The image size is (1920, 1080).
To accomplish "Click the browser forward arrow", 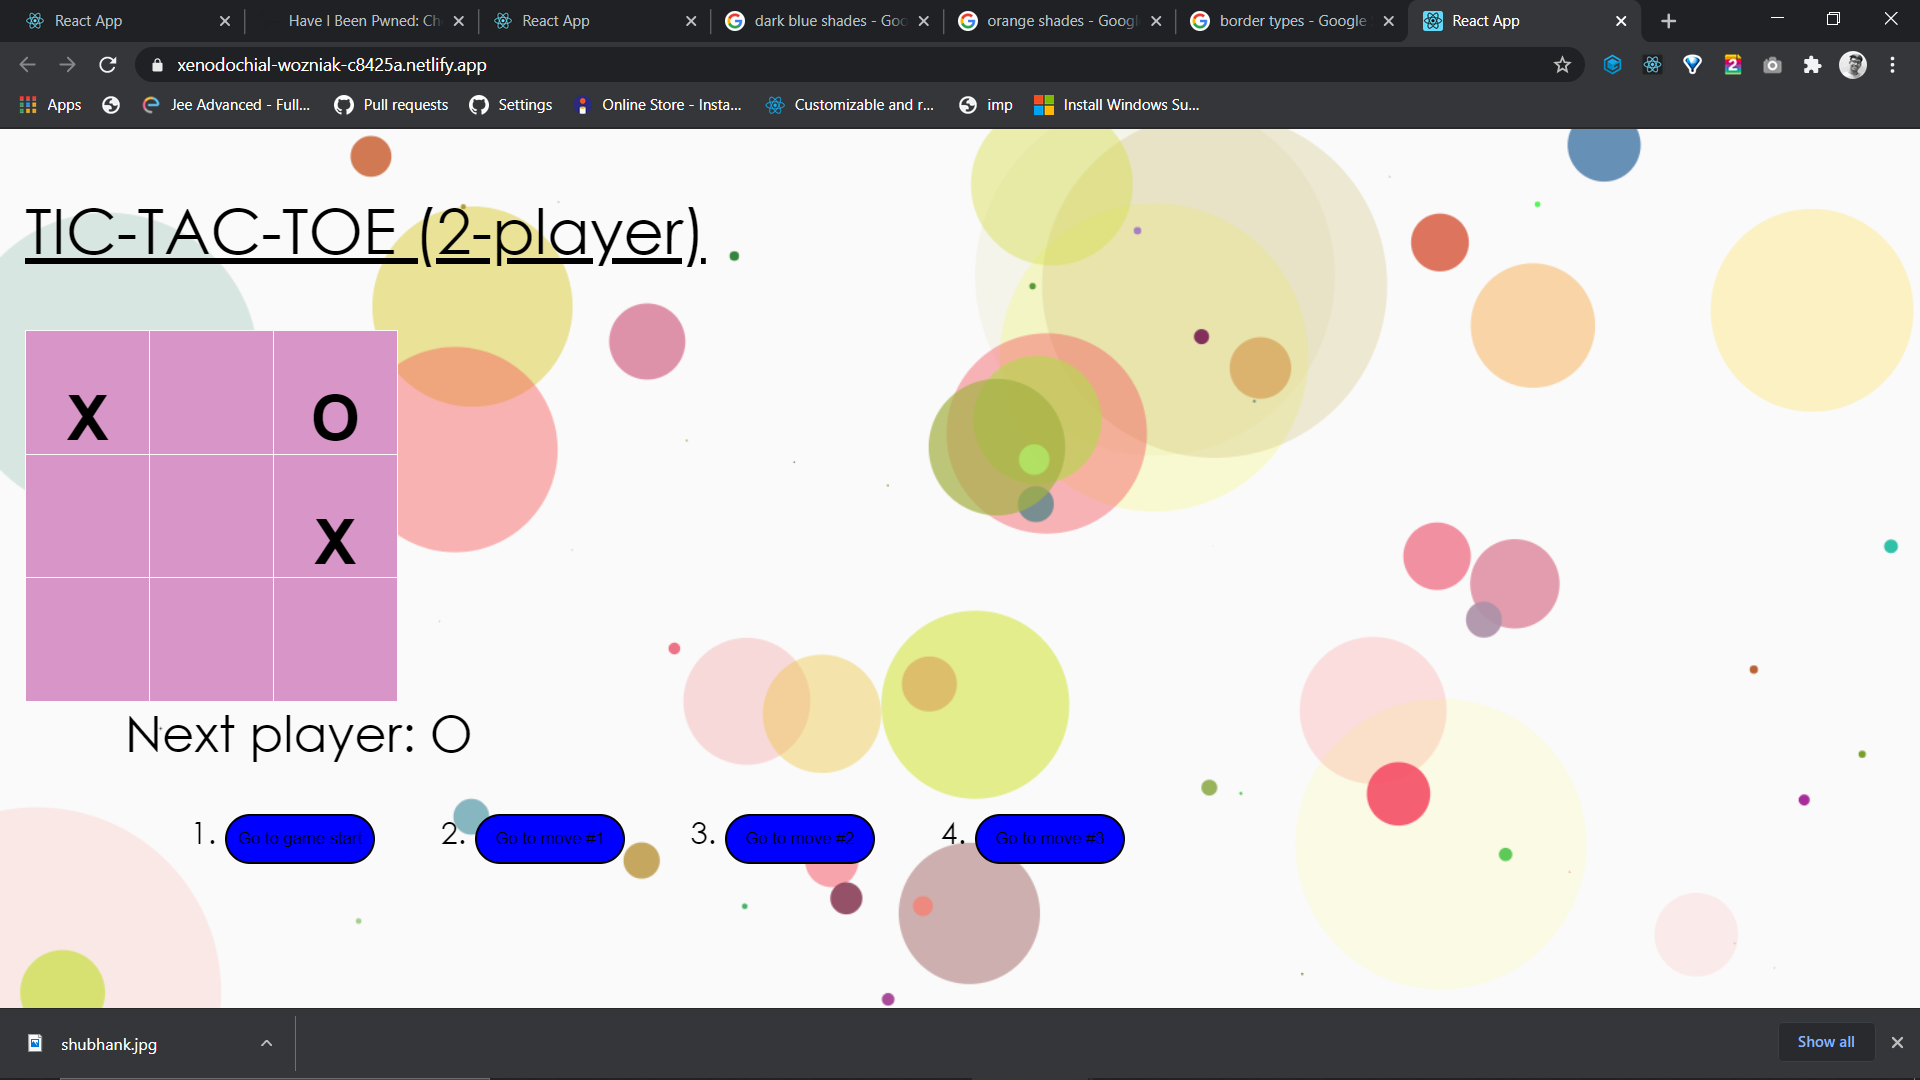I will pyautogui.click(x=67, y=65).
